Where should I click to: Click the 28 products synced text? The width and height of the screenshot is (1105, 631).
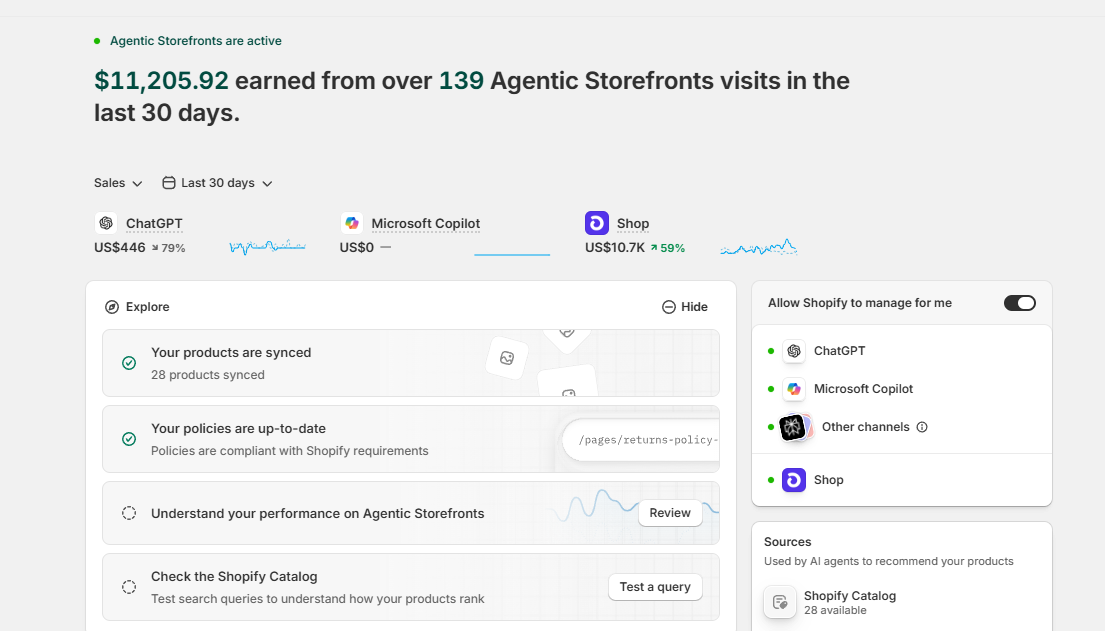point(208,375)
